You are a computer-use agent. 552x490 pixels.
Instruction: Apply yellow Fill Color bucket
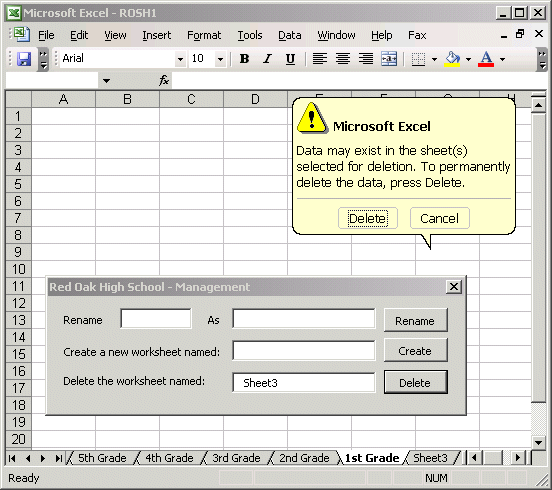point(453,59)
